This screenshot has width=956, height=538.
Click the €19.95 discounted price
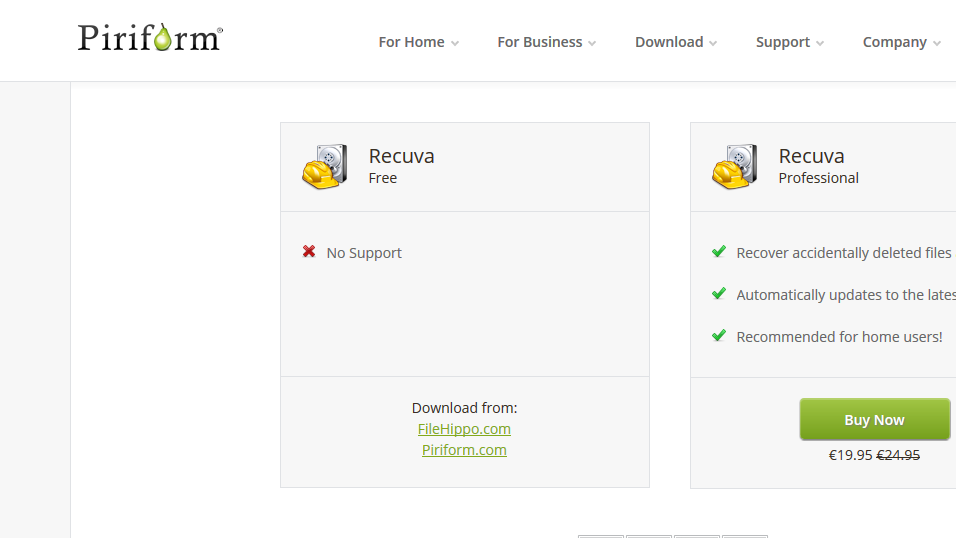coord(851,455)
